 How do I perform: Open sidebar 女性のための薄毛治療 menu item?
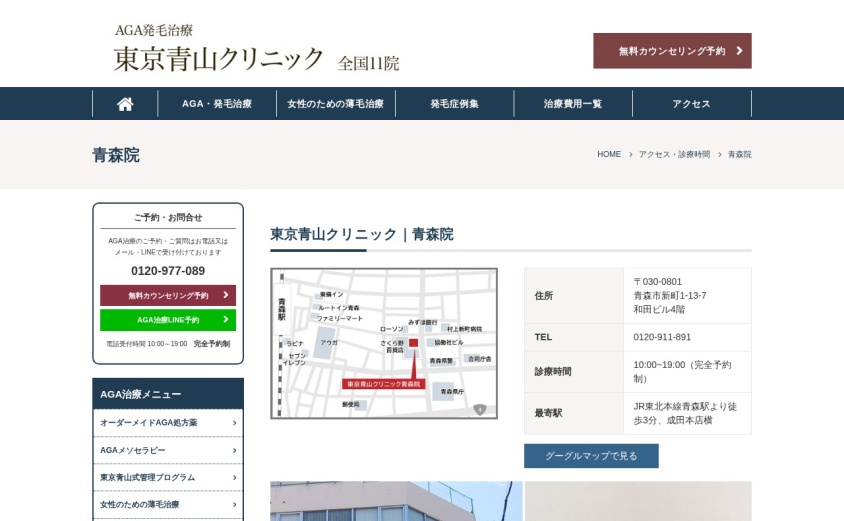[168, 505]
